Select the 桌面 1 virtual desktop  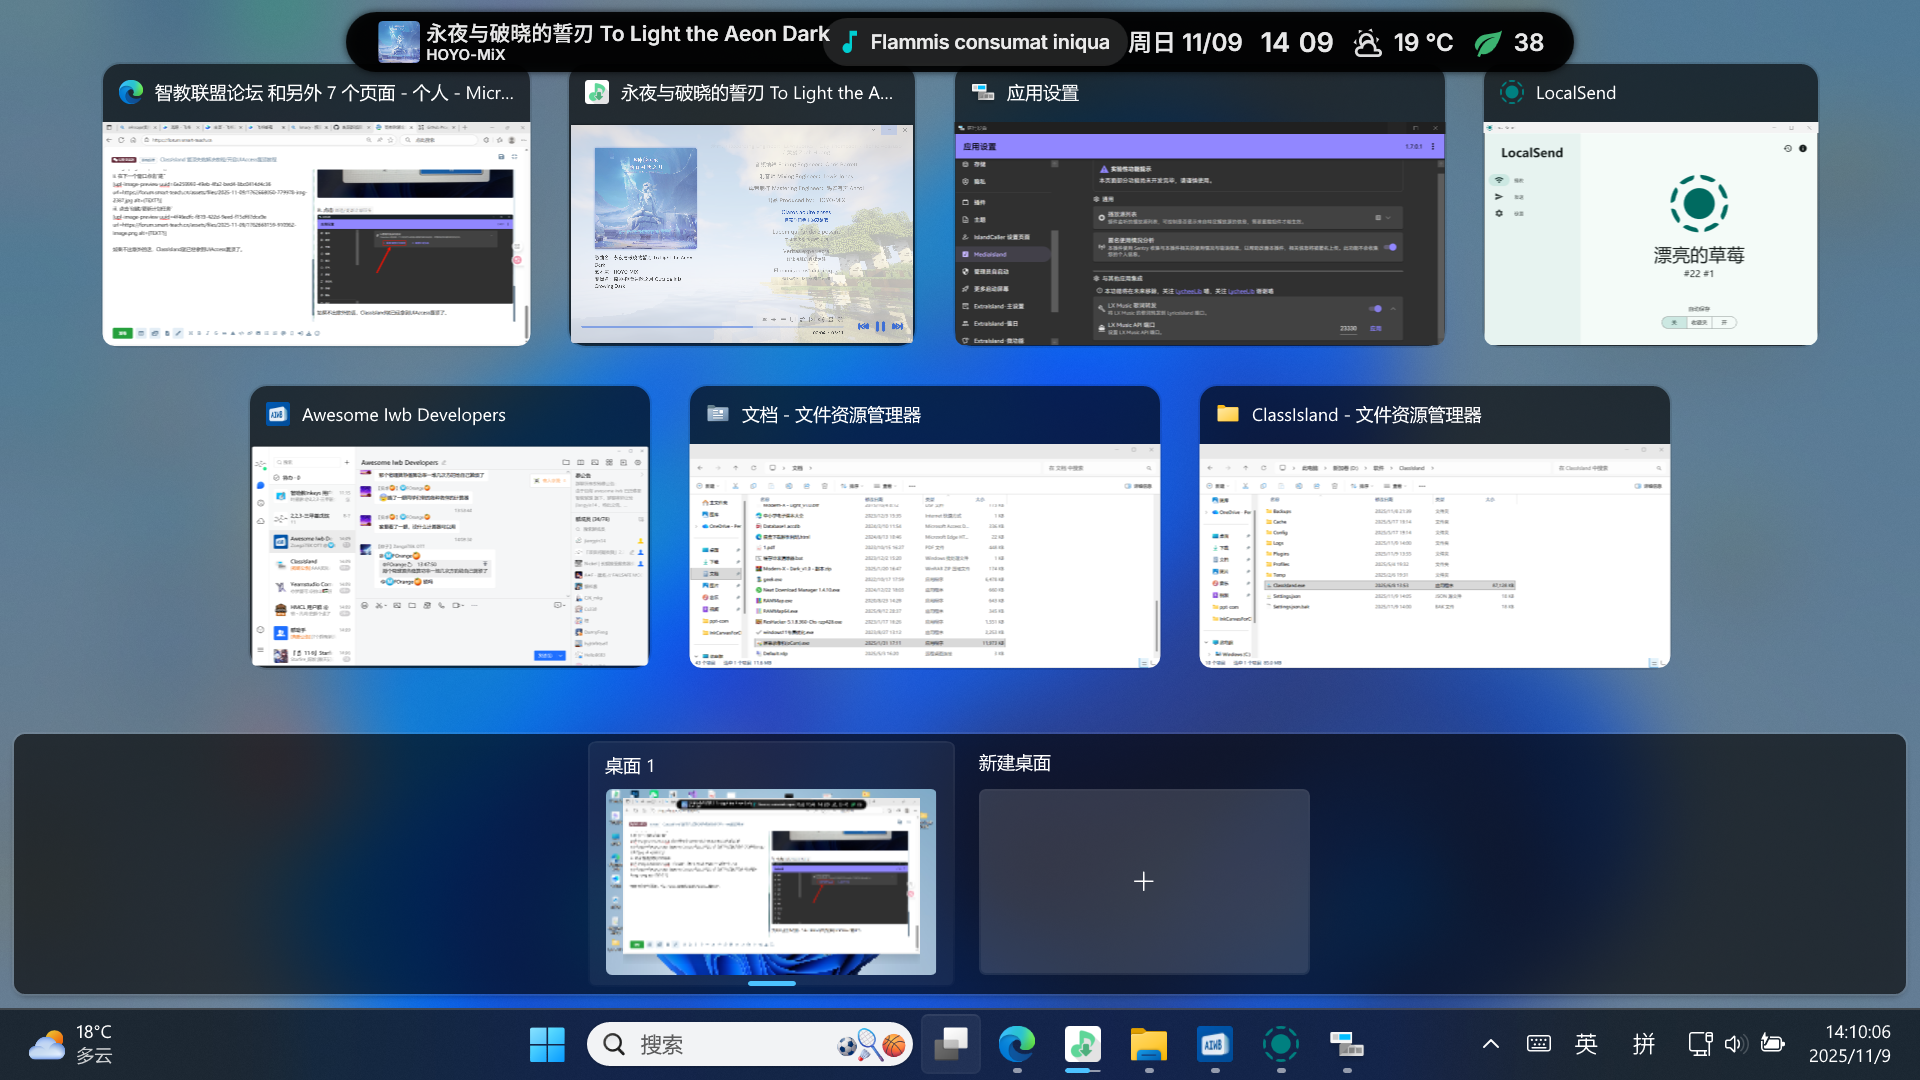coord(770,881)
